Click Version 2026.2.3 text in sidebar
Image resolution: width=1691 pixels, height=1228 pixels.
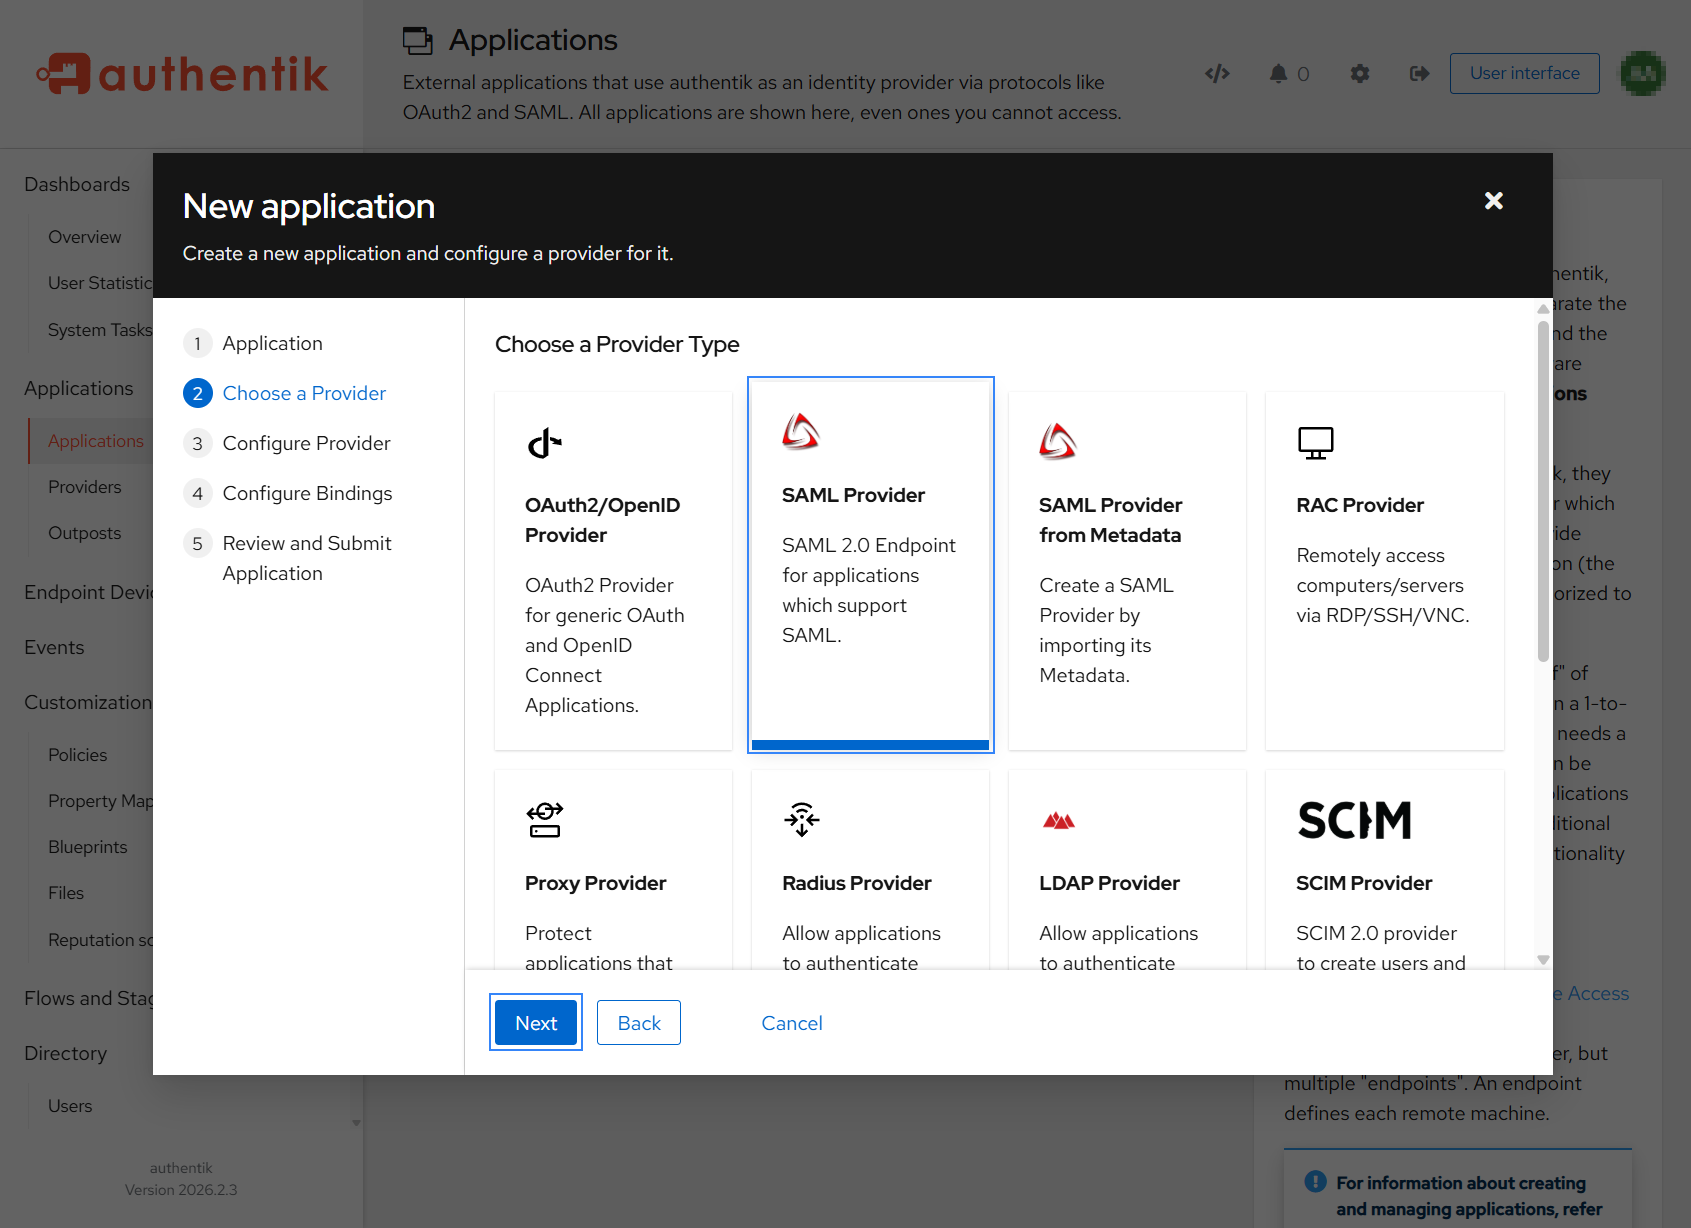click(x=181, y=1190)
